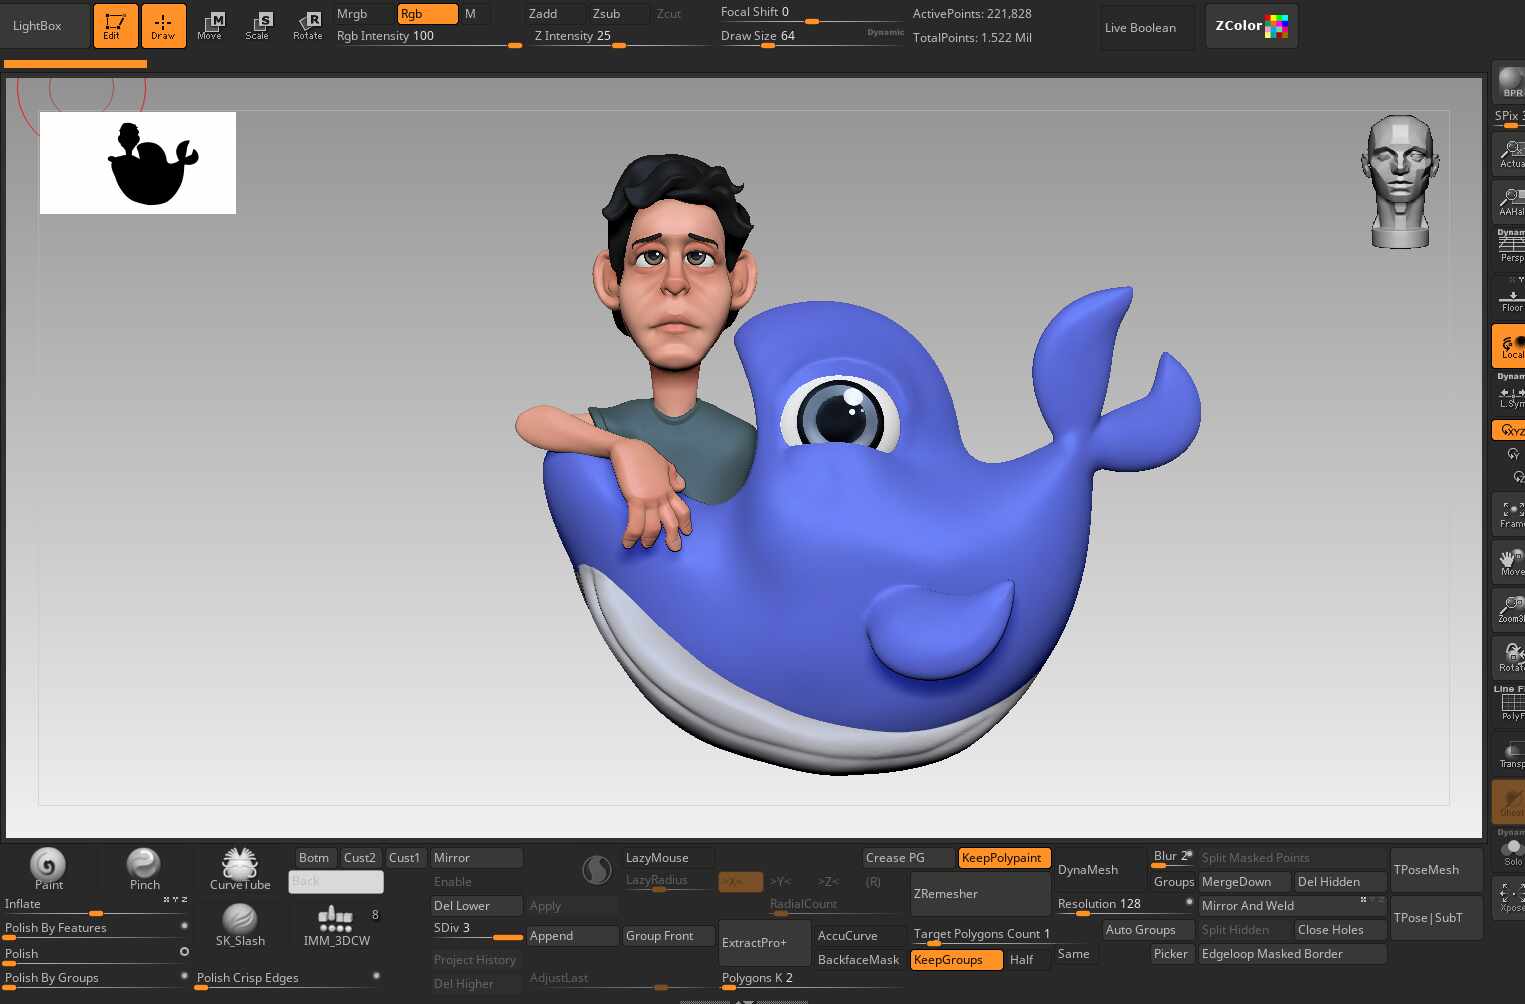Viewport: 1525px width, 1004px height.
Task: Select the Rotate transform tool in top toolbar
Action: pyautogui.click(x=308, y=26)
